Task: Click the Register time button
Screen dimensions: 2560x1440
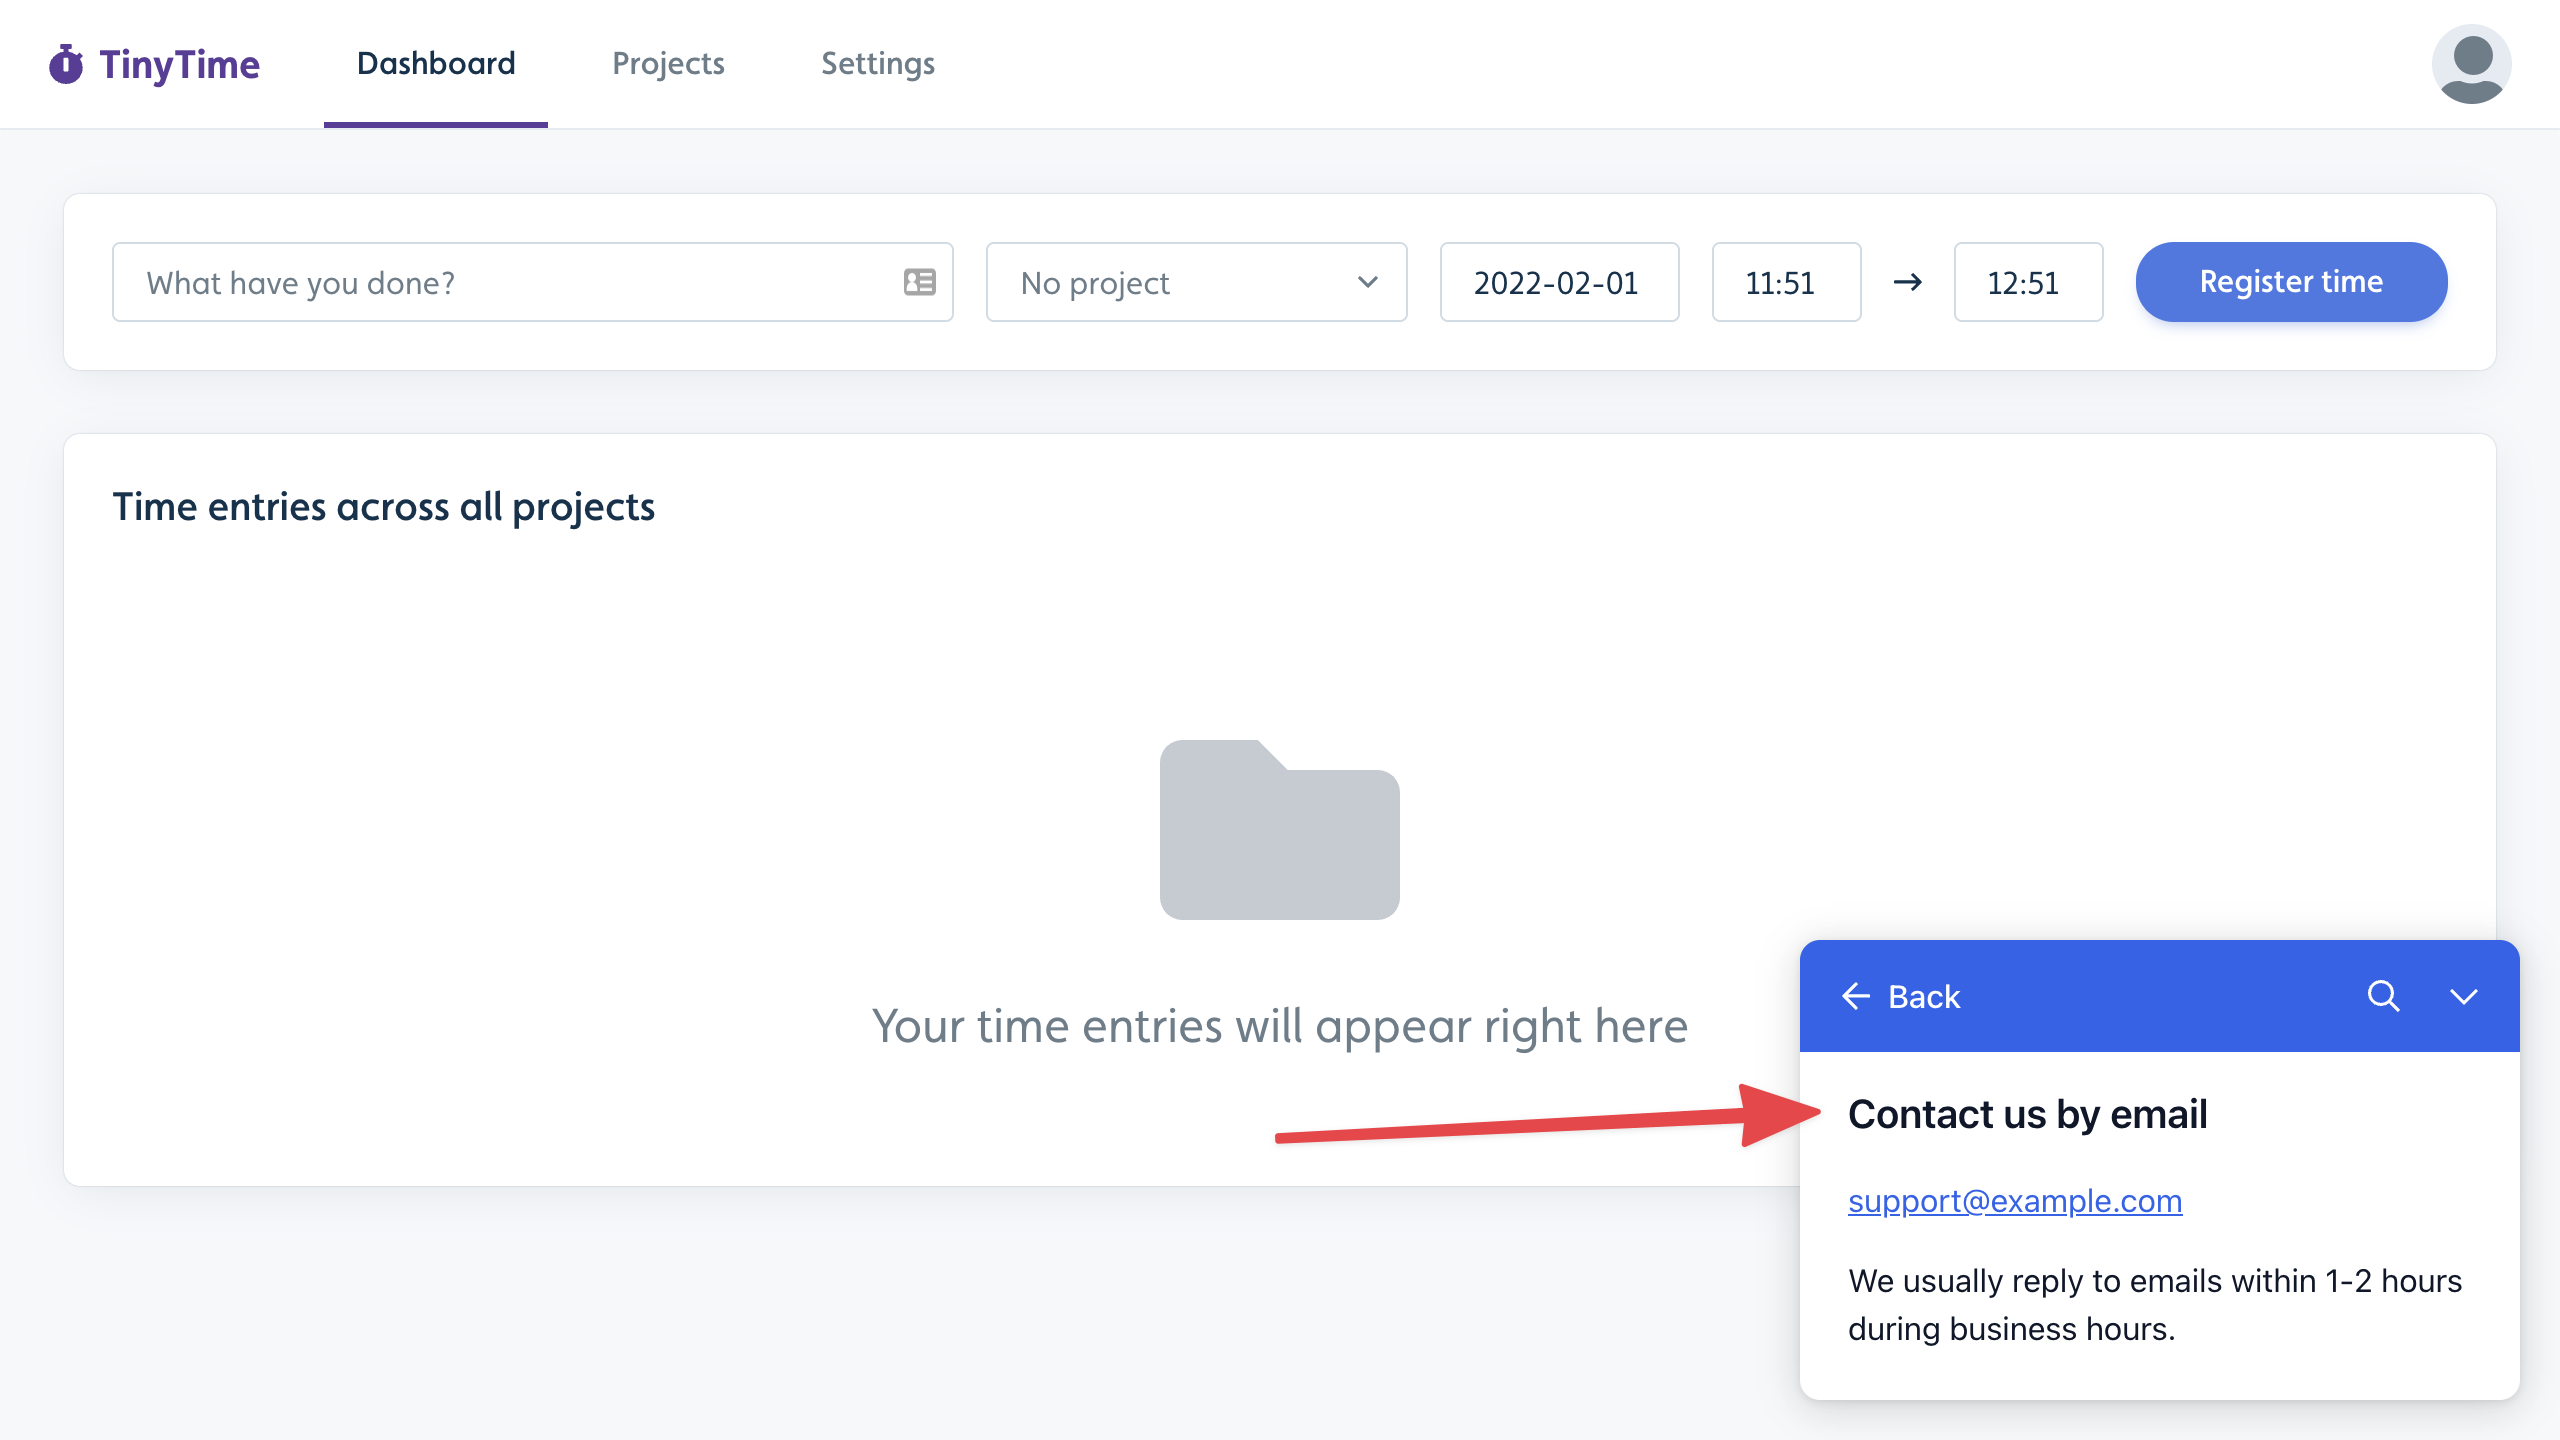Action: (x=2291, y=282)
